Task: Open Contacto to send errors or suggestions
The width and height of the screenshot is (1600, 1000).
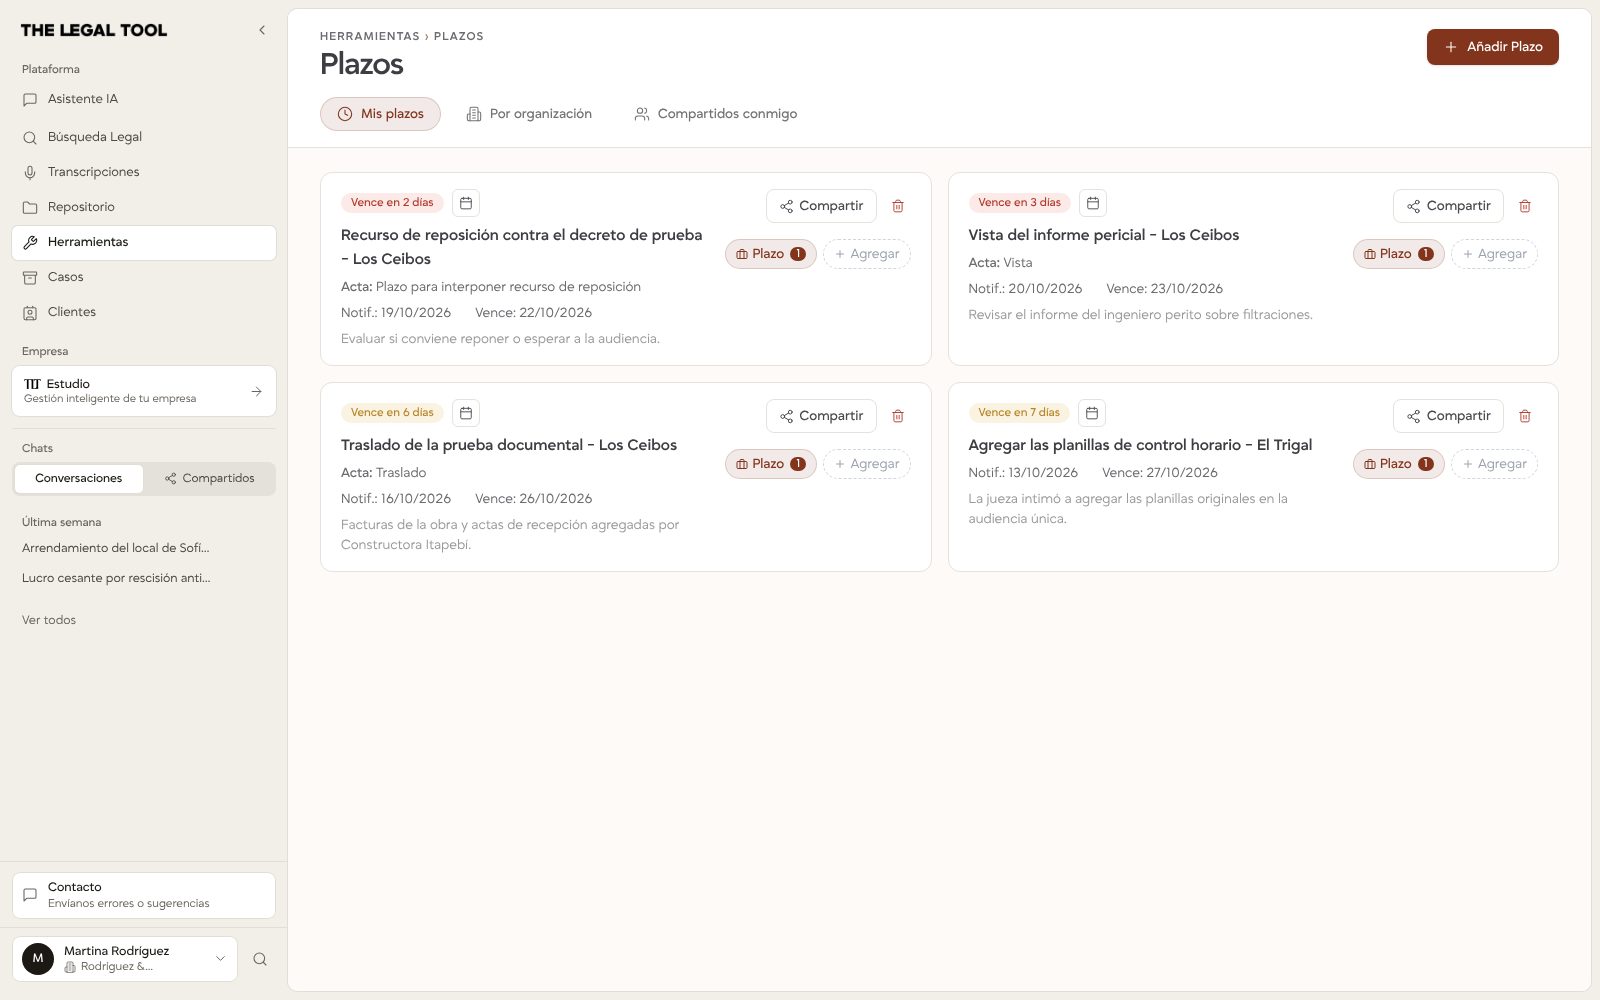Action: (144, 895)
